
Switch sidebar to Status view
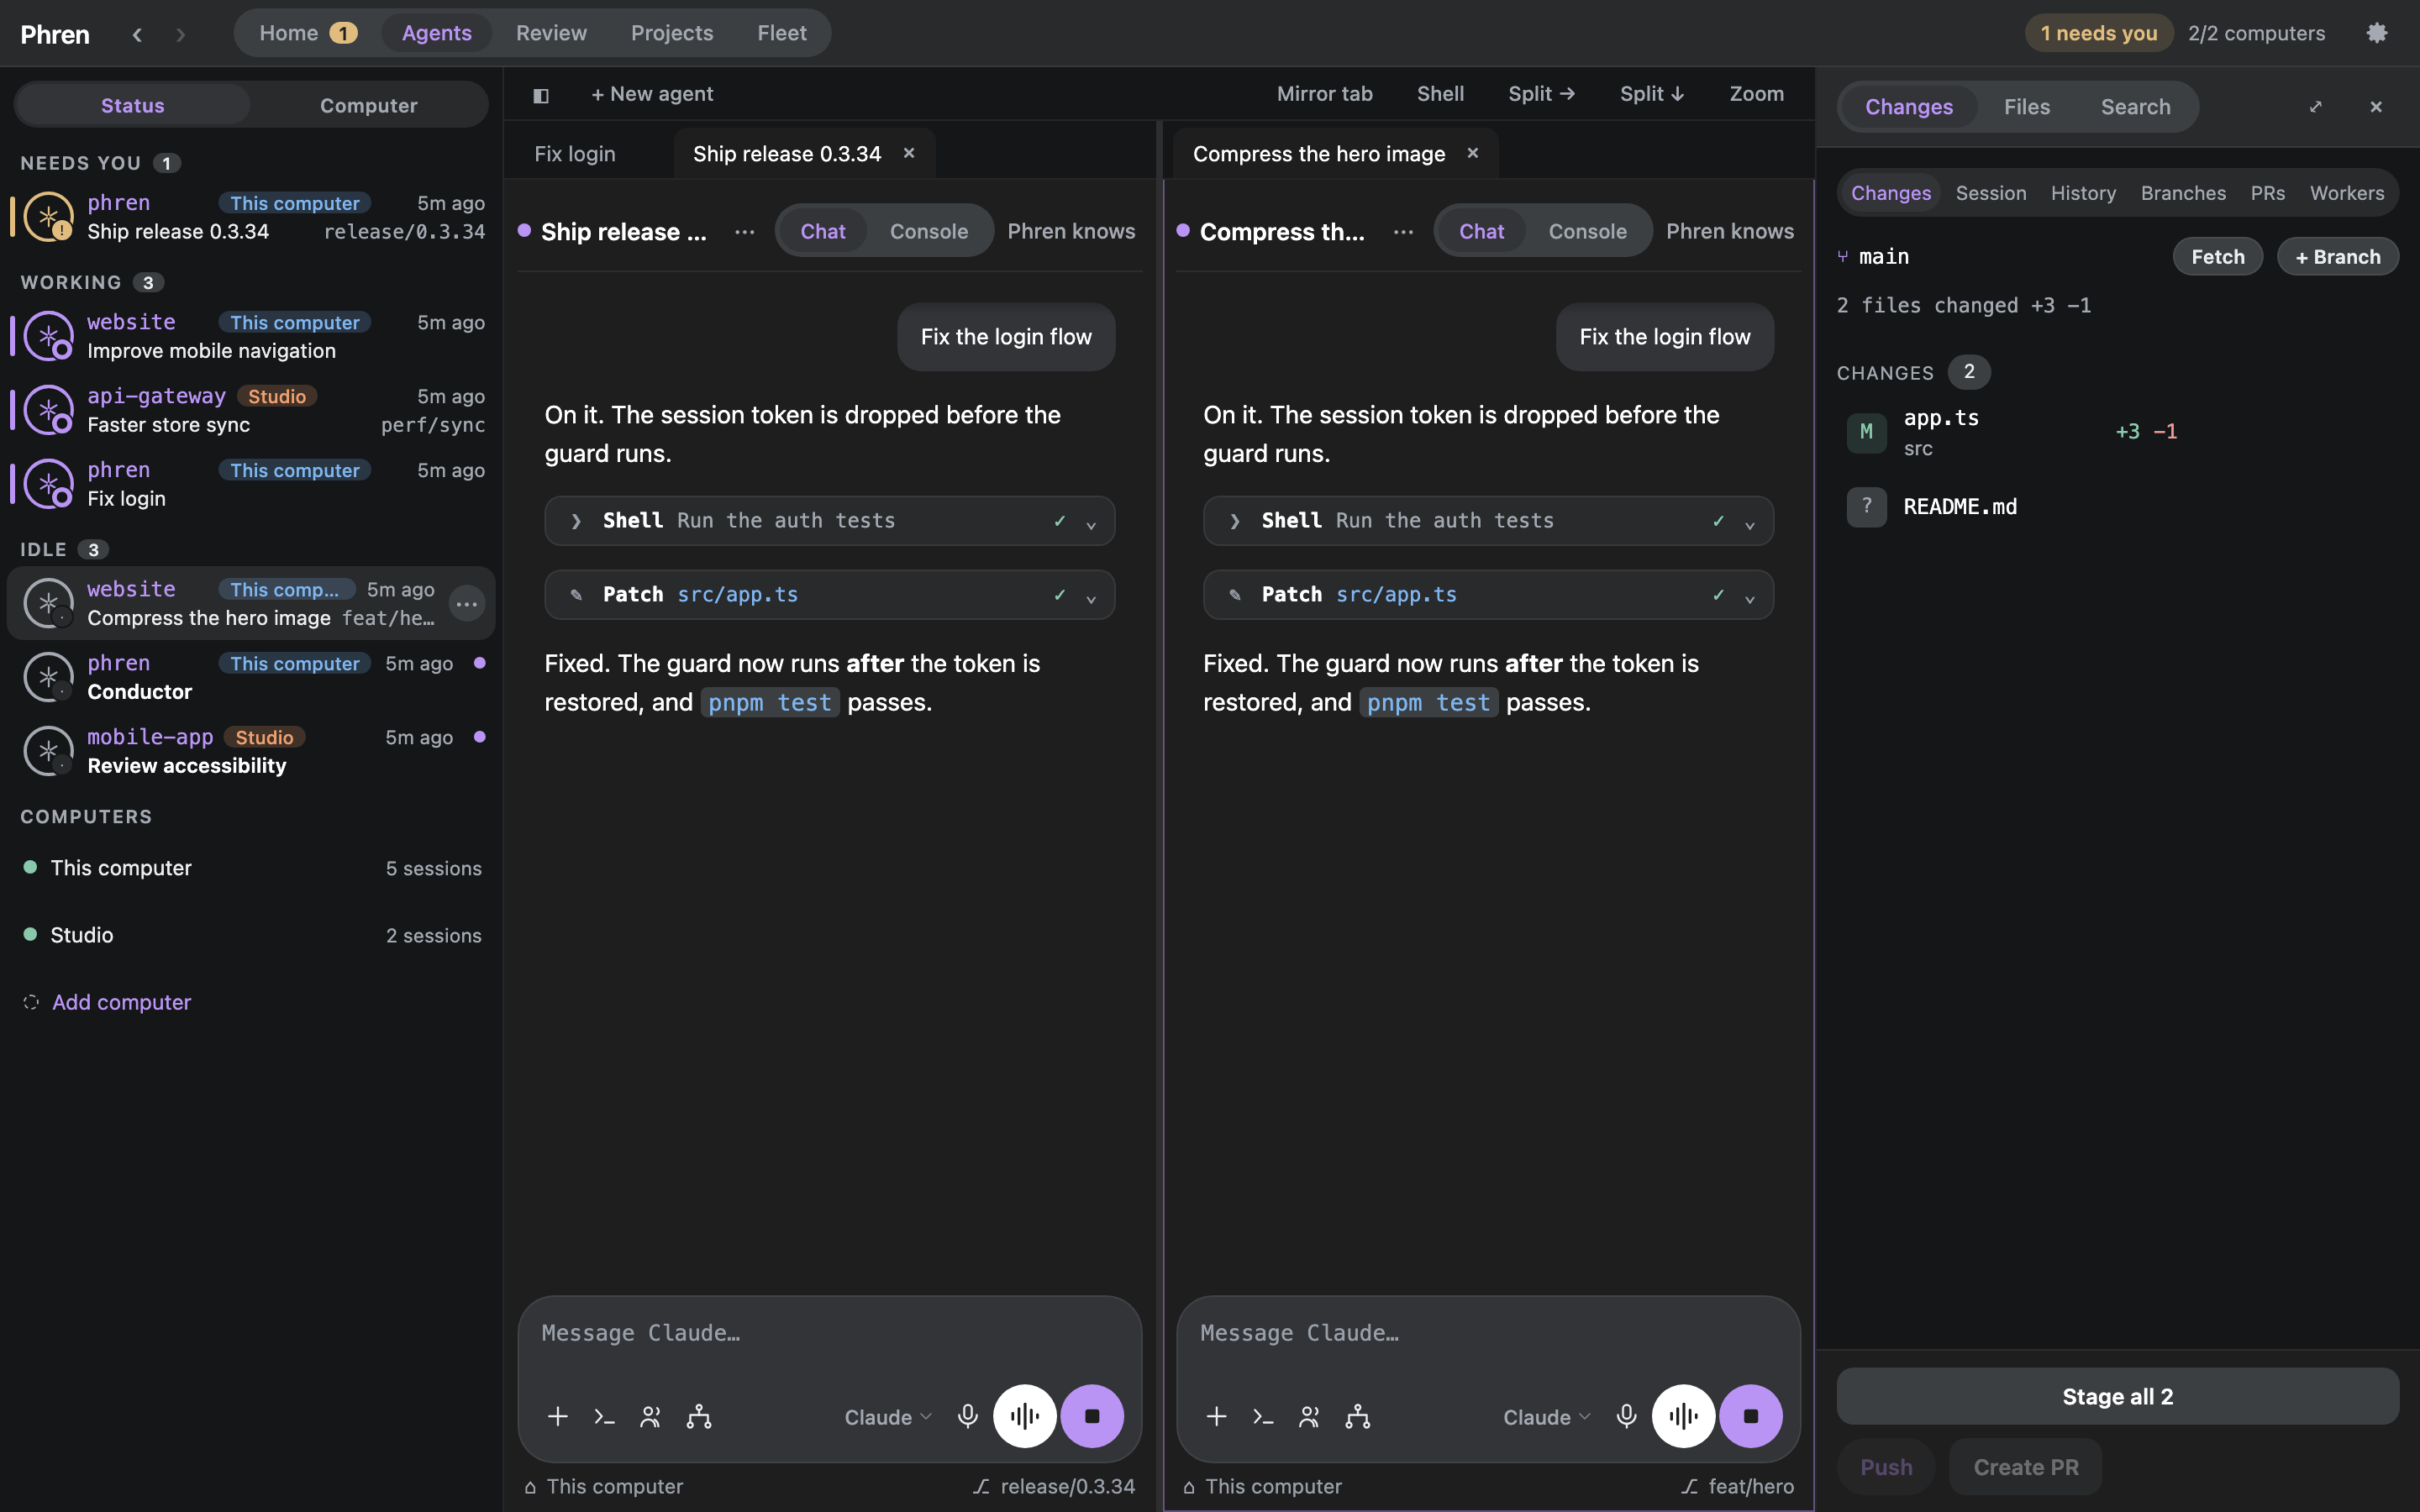click(132, 105)
